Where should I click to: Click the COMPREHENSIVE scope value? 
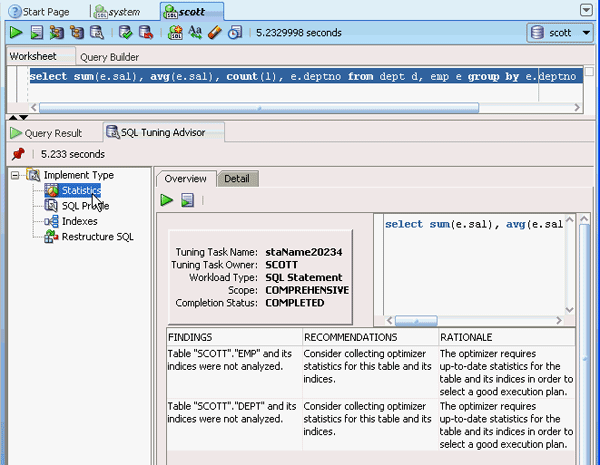pos(307,290)
